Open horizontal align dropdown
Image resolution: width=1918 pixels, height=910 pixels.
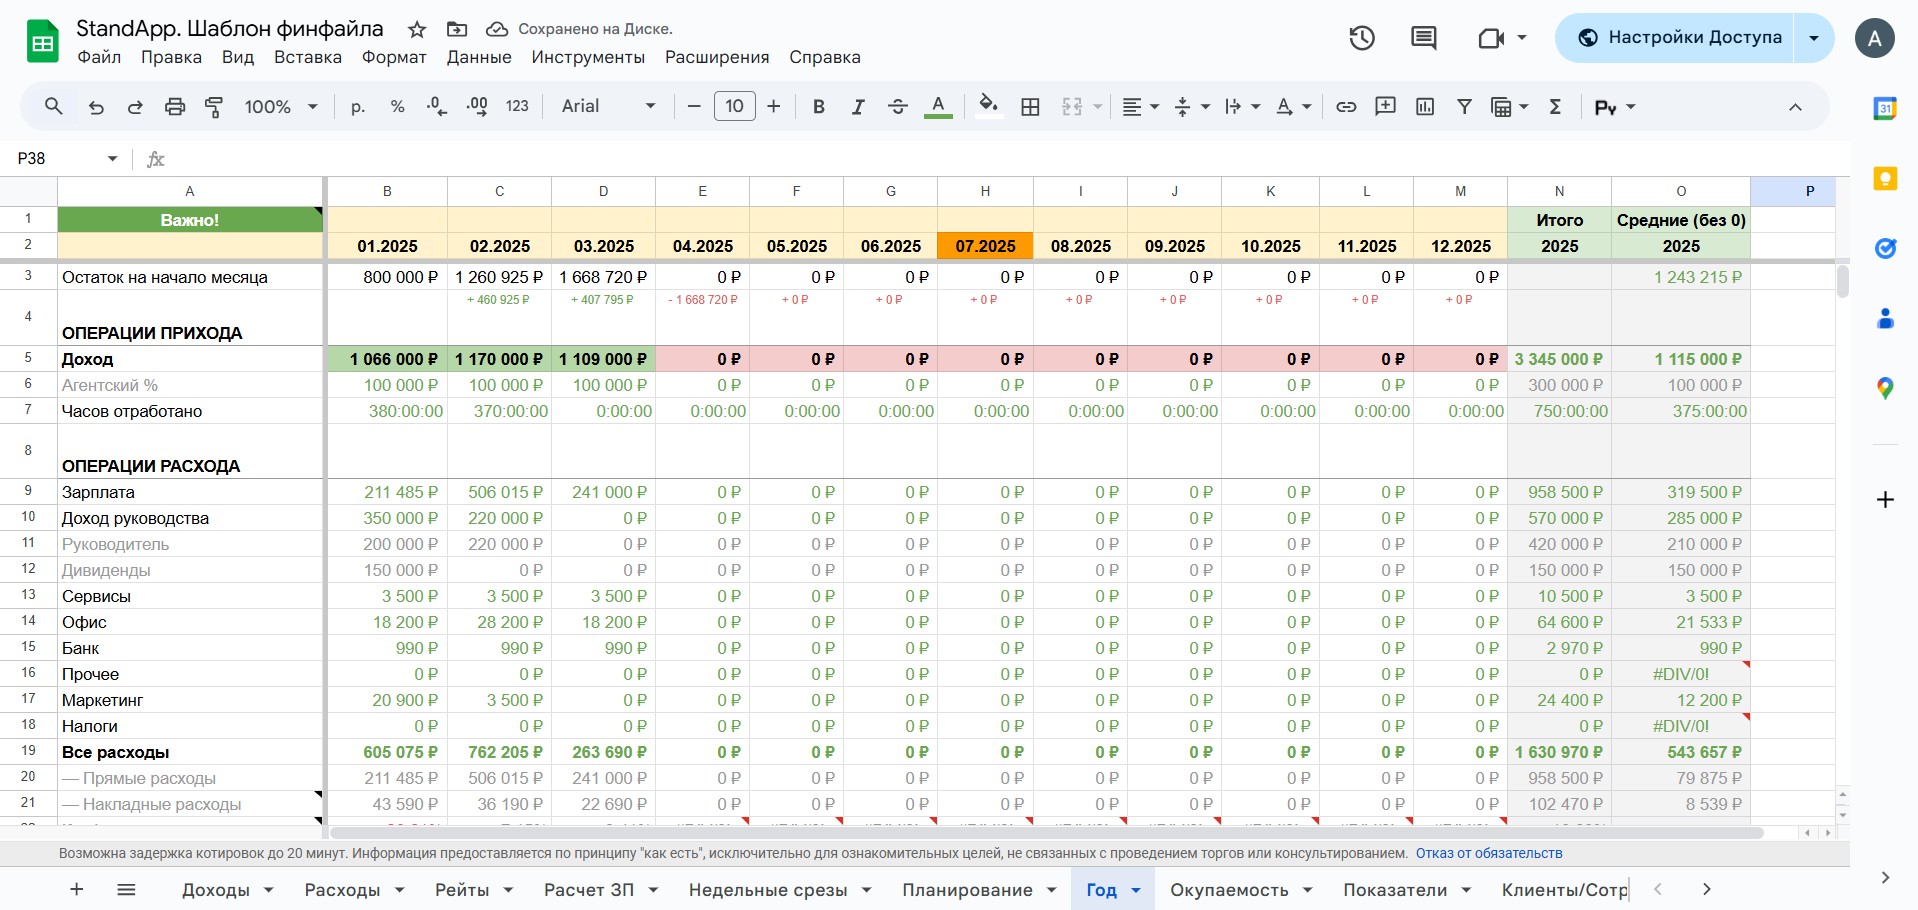[x=1139, y=107]
